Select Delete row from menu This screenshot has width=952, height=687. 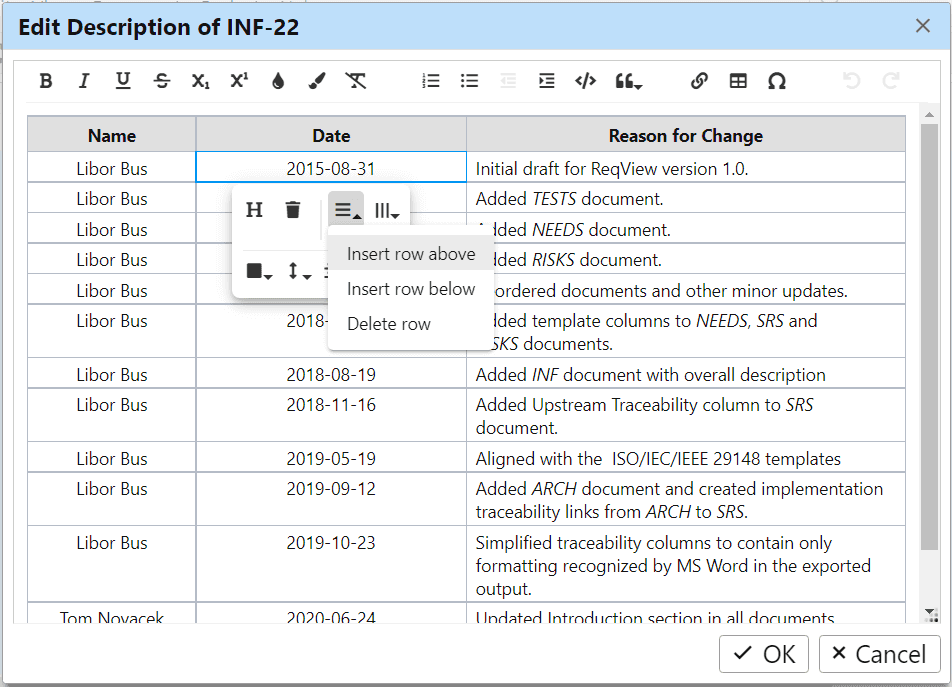pyautogui.click(x=389, y=324)
